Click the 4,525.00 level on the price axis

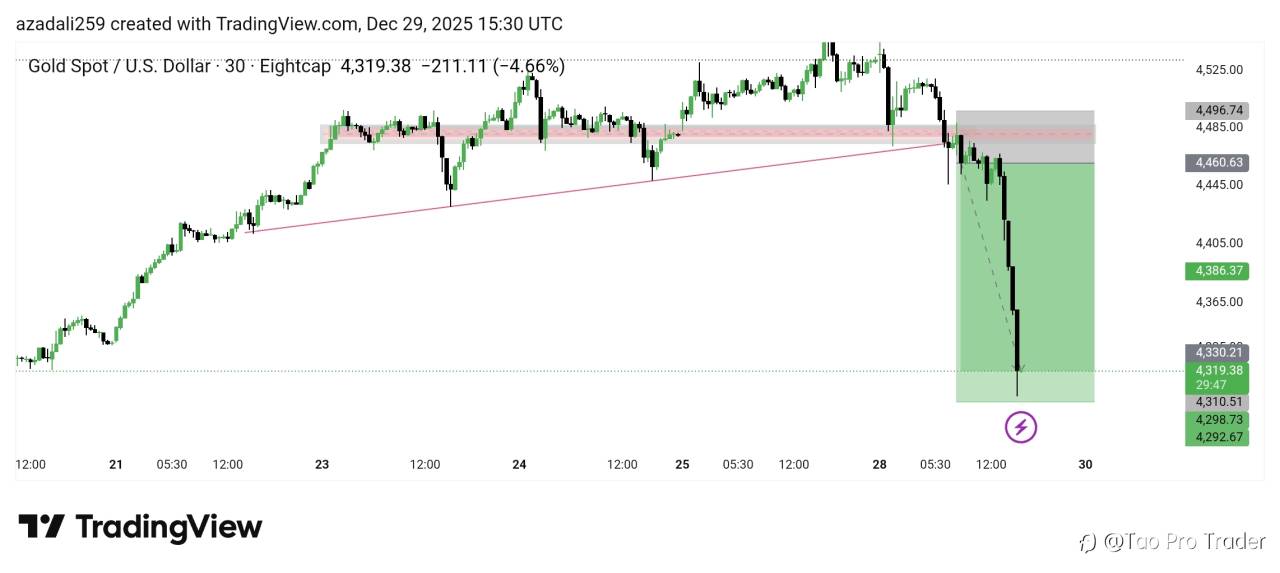tap(1218, 70)
